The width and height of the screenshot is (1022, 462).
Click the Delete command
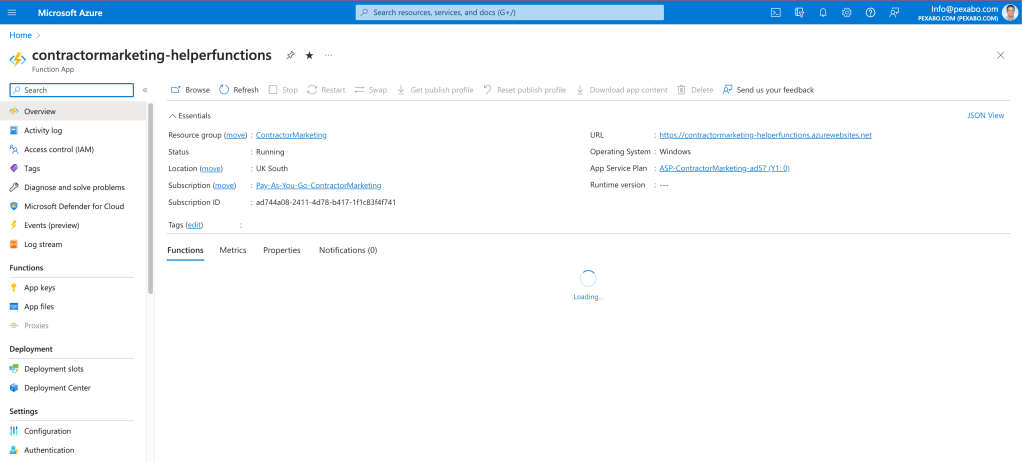[x=695, y=90]
